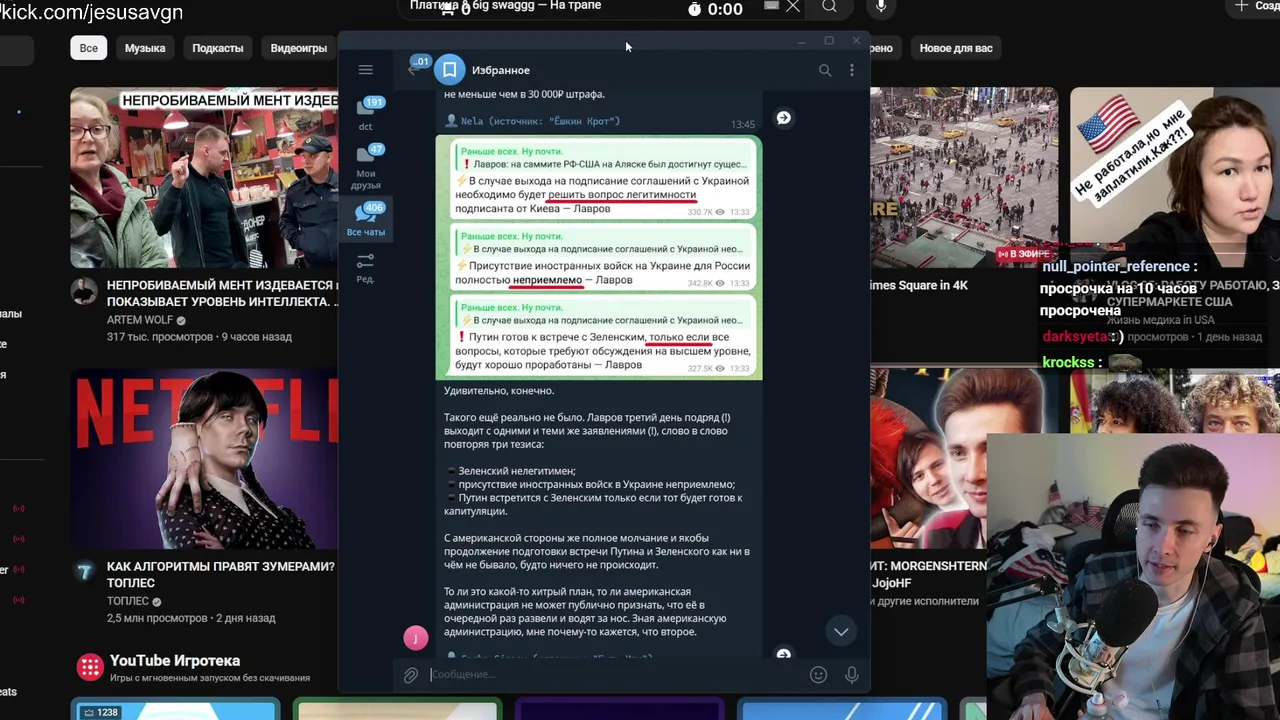The image size is (1280, 720).
Task: Open Ред. folder edit option
Action: click(366, 267)
